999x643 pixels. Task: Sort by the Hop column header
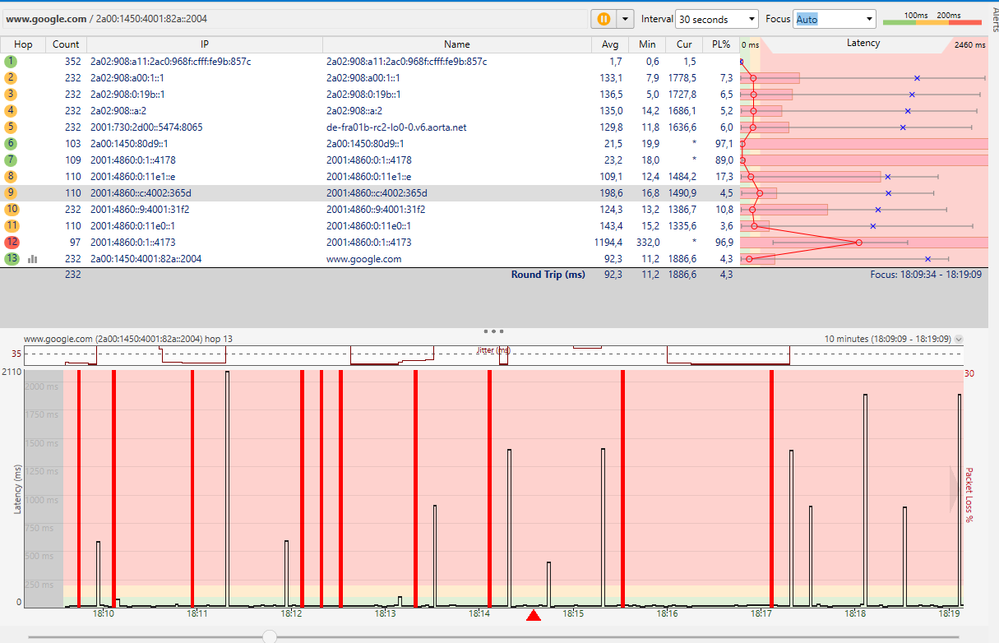tap(23, 45)
